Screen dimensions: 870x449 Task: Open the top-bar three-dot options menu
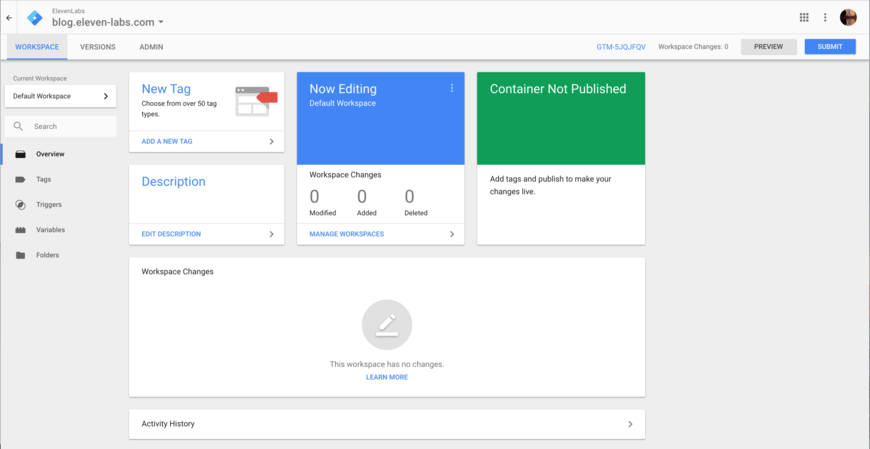[825, 17]
